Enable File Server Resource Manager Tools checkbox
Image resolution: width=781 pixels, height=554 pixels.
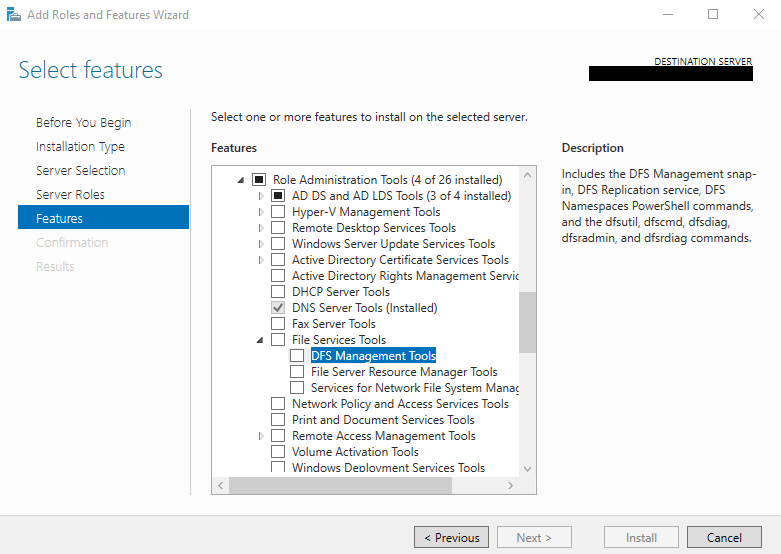coord(297,372)
